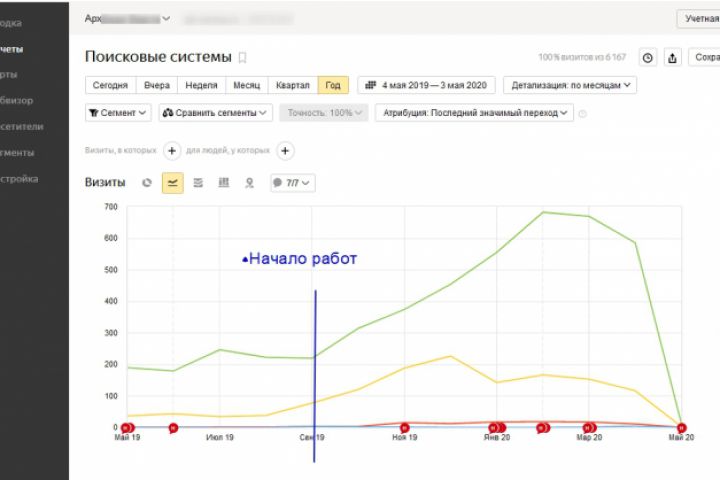
Task: Open the Сегменты sidebar item
Action: coord(17,153)
